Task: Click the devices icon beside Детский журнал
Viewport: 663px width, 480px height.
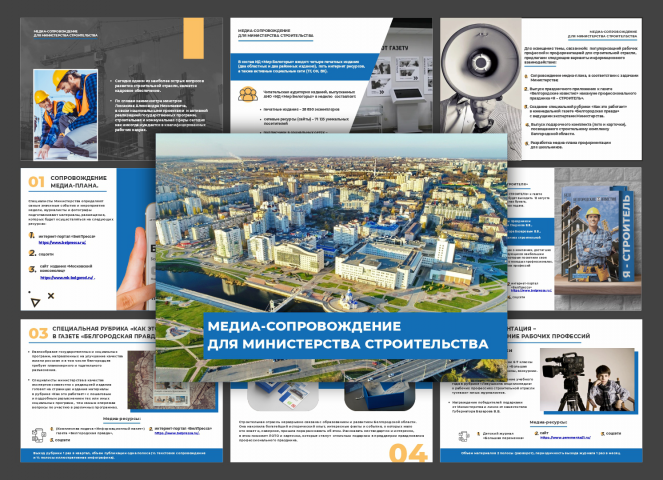Action: [x=464, y=436]
